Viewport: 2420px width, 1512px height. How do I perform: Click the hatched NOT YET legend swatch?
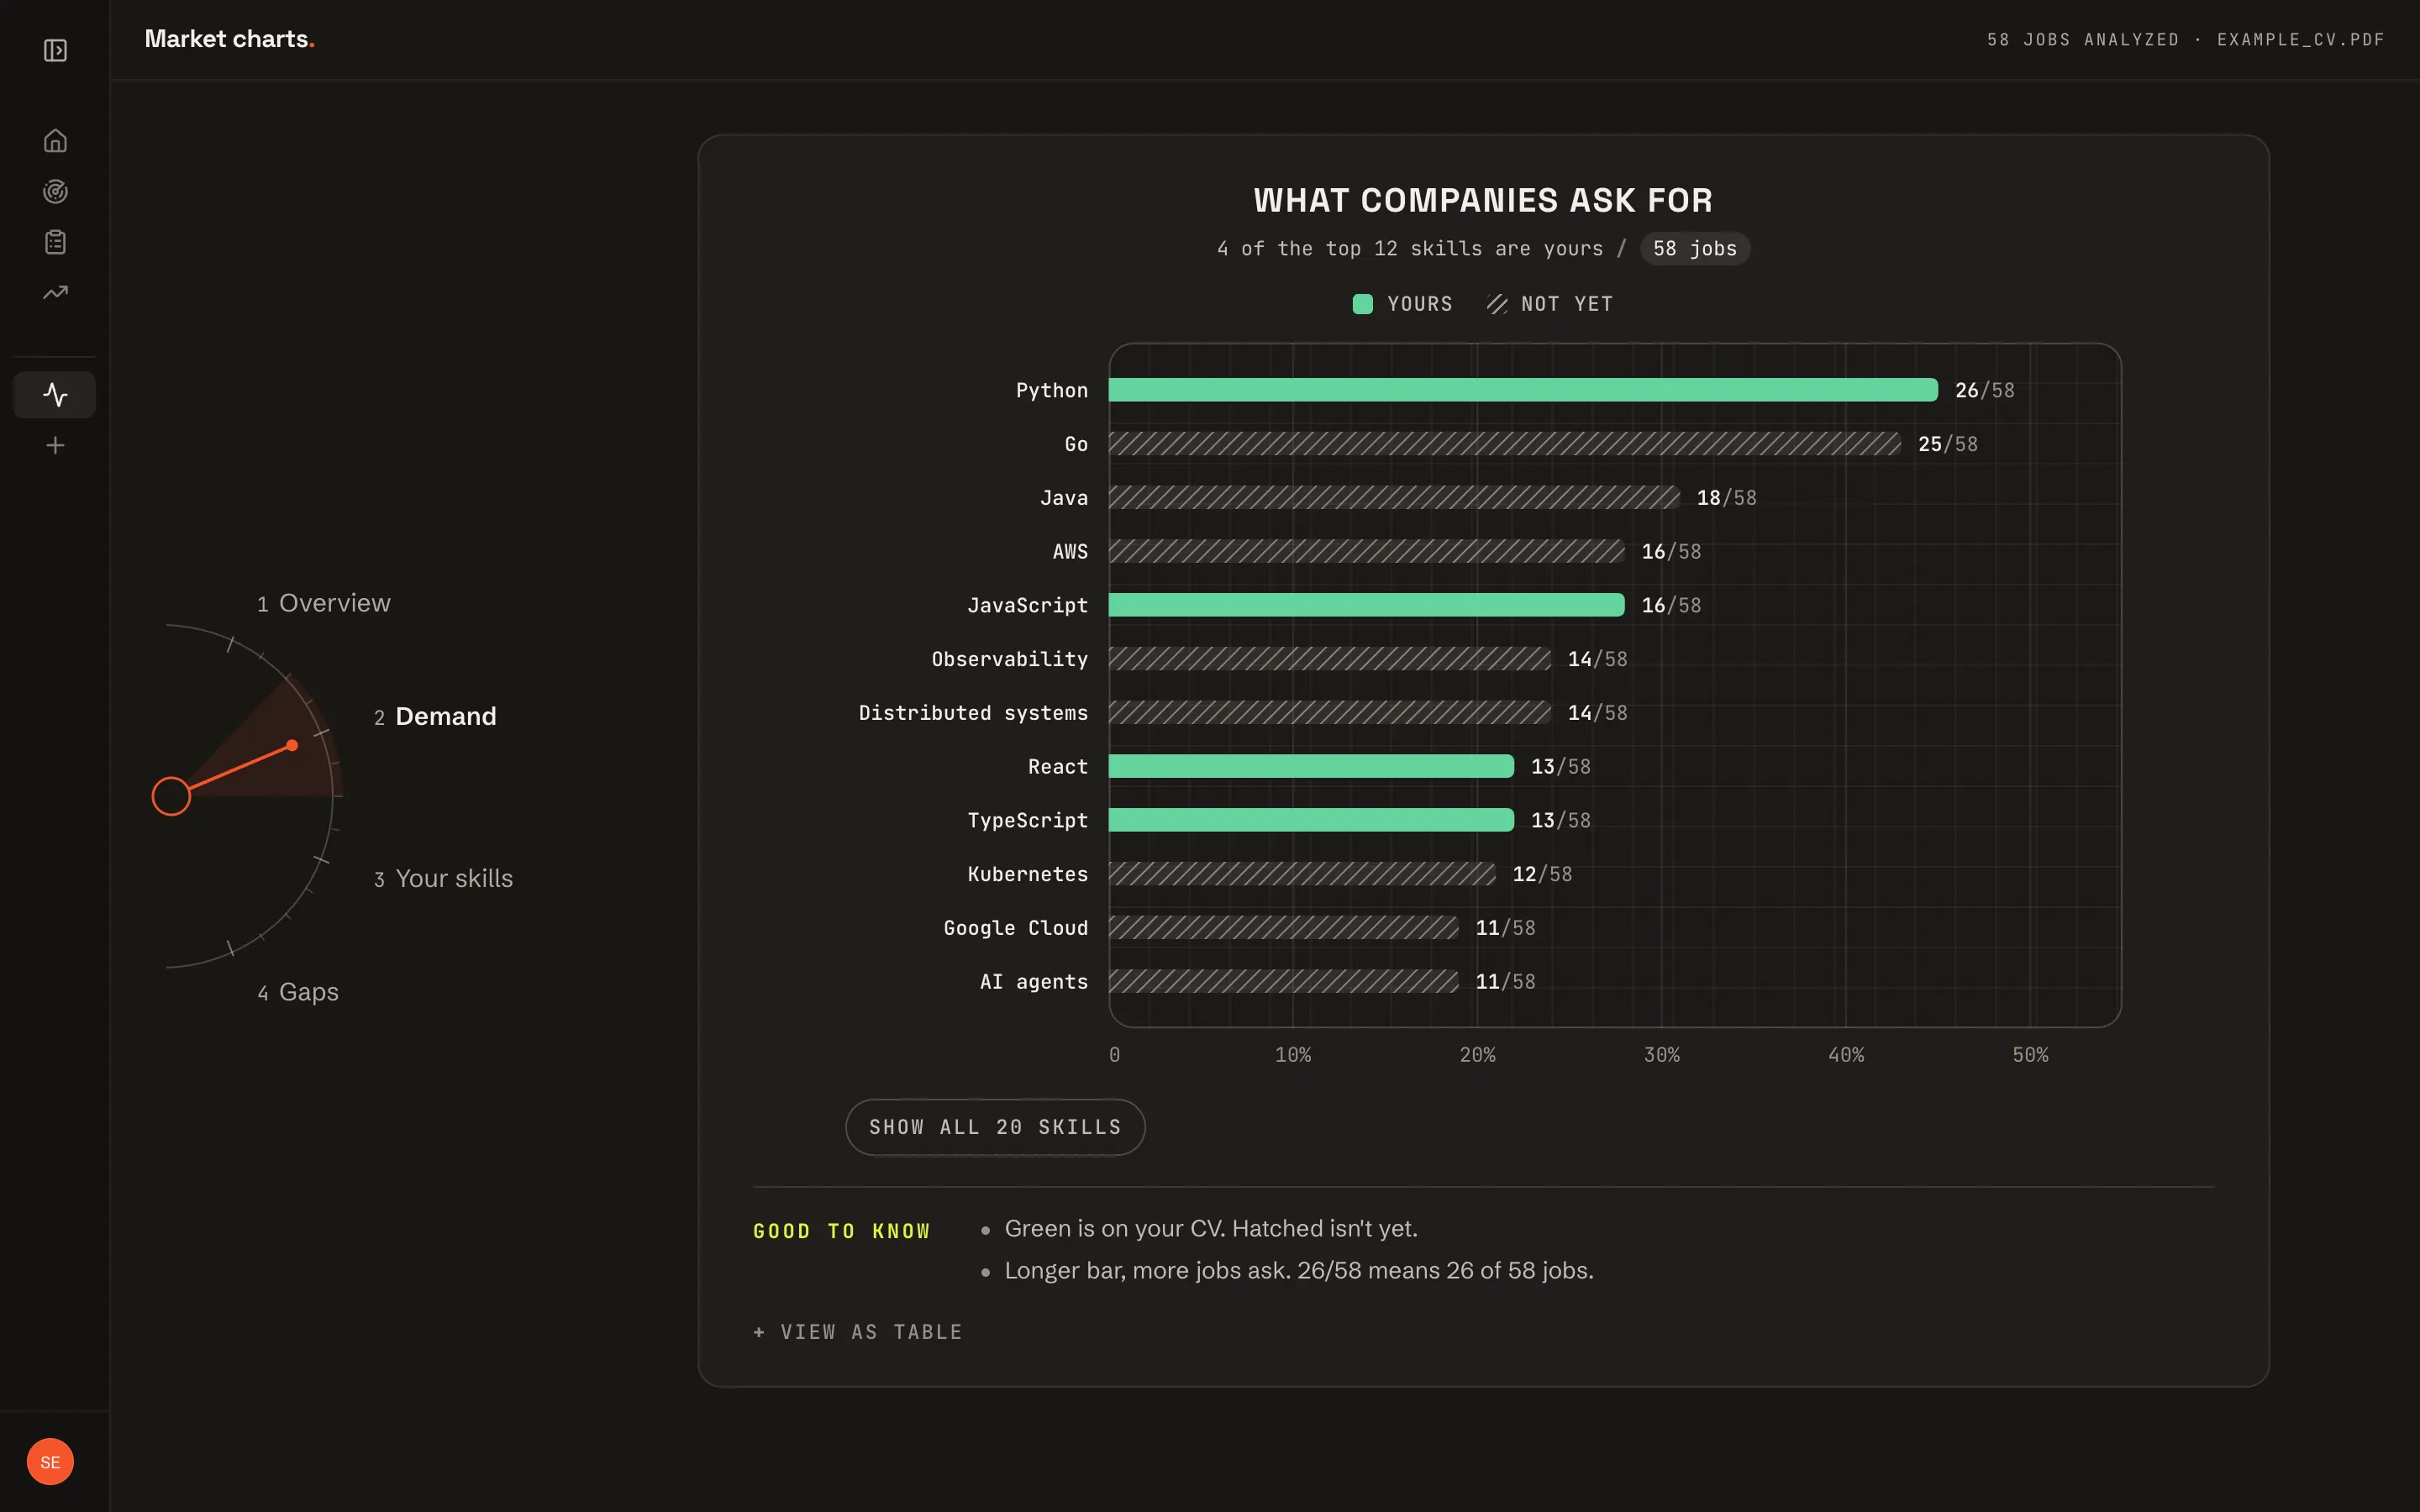click(1496, 304)
